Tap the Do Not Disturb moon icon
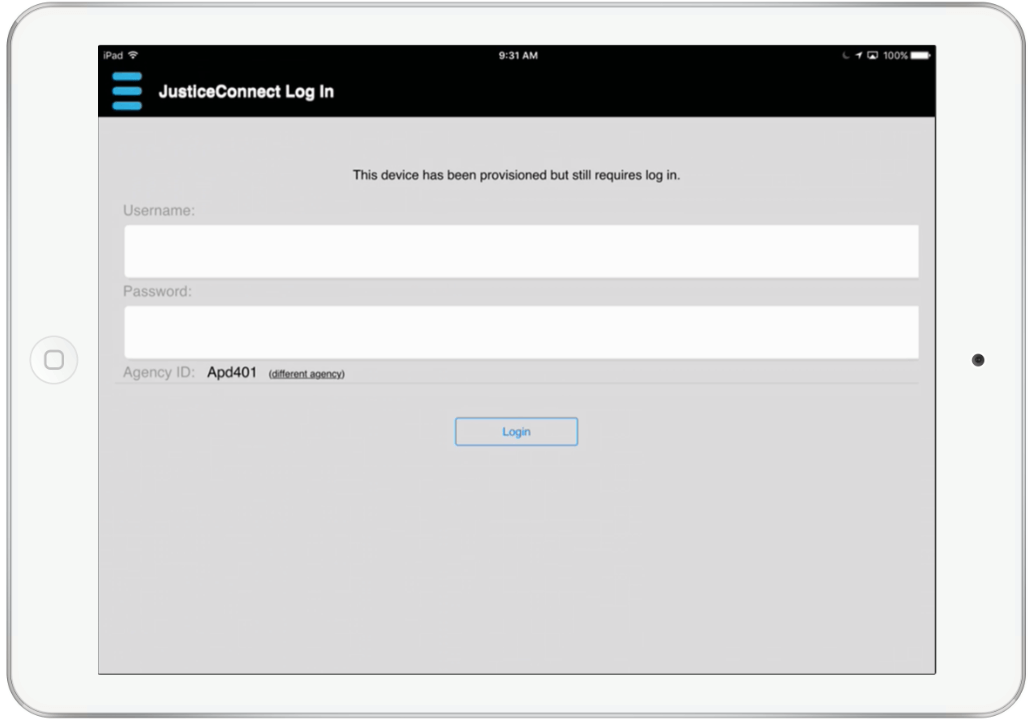The height and width of the screenshot is (720, 1033). click(x=845, y=55)
